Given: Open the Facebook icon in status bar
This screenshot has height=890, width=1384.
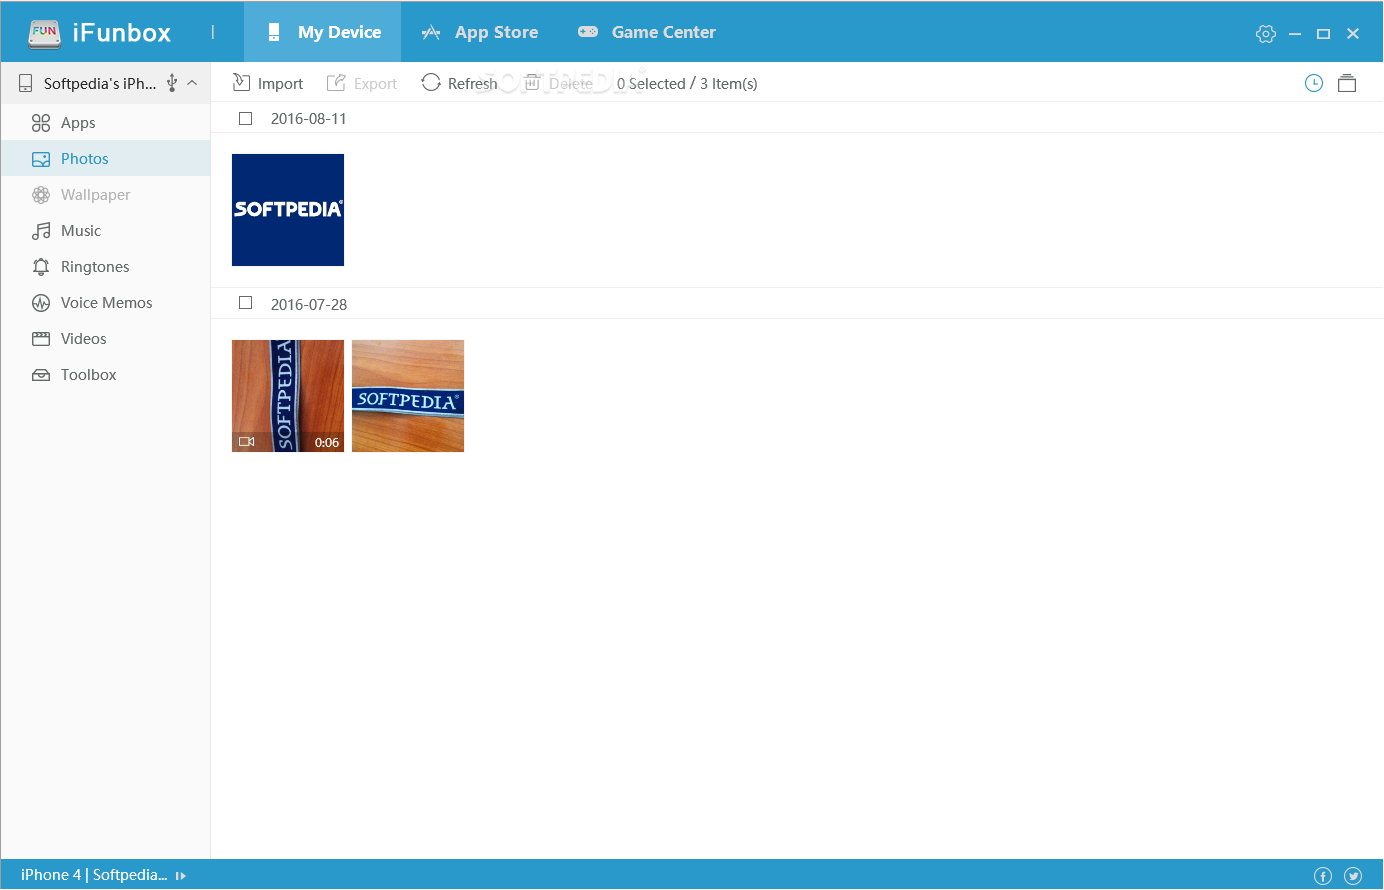Looking at the screenshot, I should [1323, 876].
